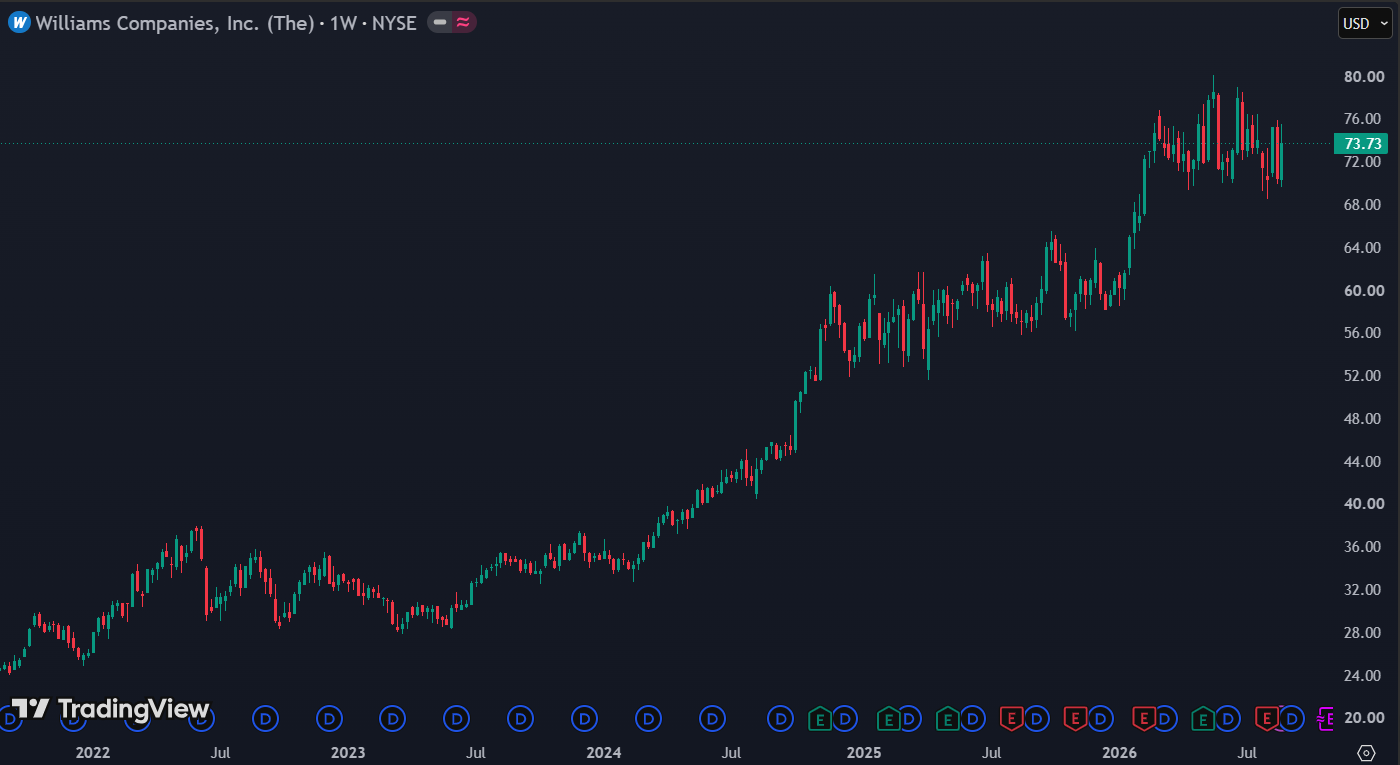
Task: Click the 48.00 price axis label
Action: (x=1364, y=419)
